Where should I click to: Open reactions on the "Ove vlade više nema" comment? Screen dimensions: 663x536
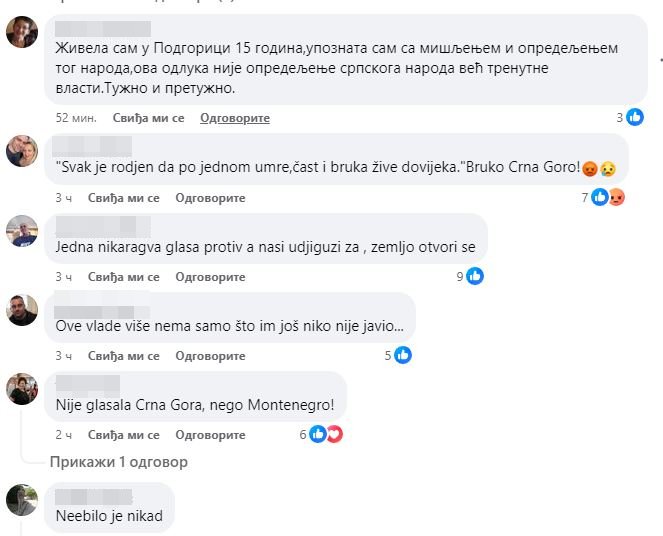click(403, 355)
